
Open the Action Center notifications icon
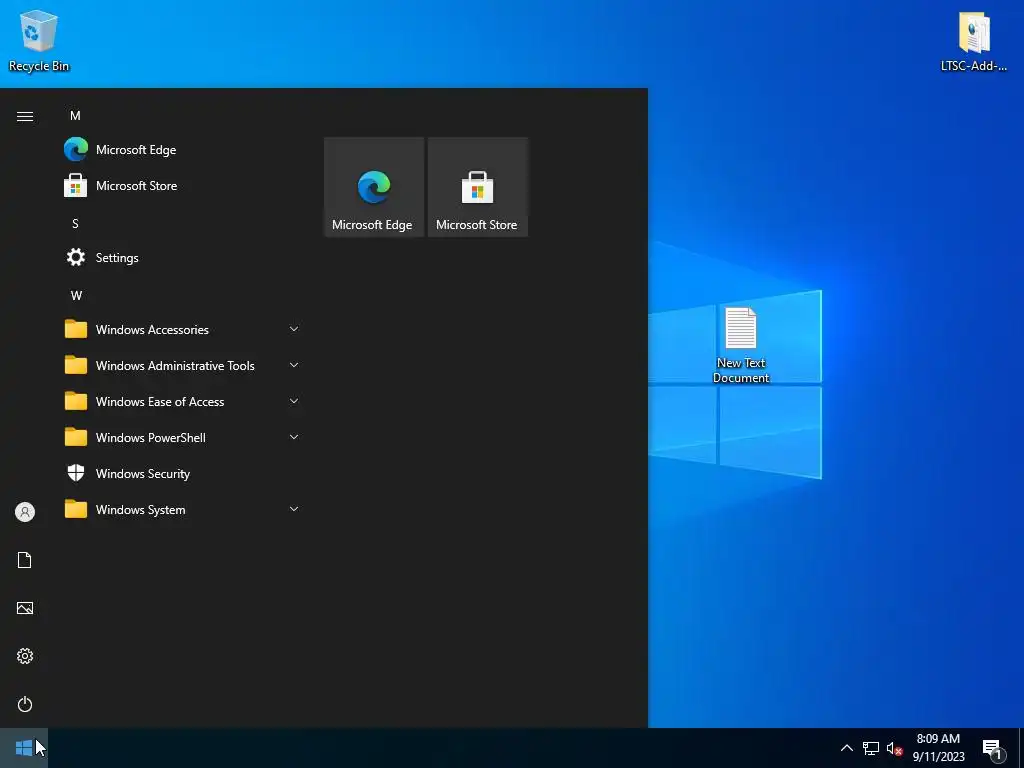coord(993,748)
